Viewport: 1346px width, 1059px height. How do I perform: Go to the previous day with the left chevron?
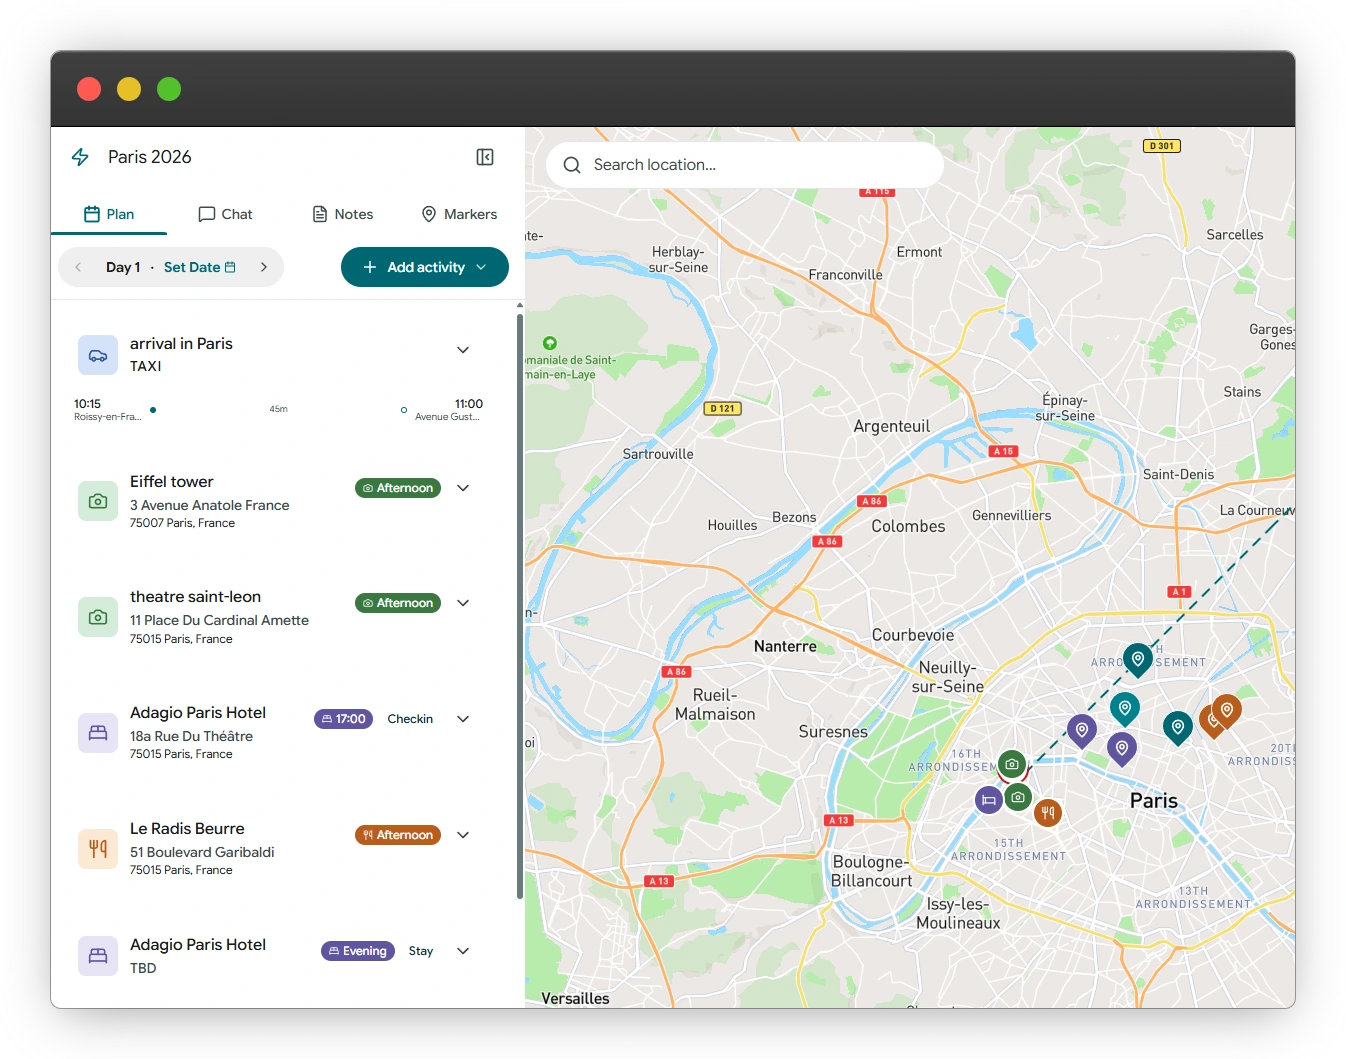point(78,267)
